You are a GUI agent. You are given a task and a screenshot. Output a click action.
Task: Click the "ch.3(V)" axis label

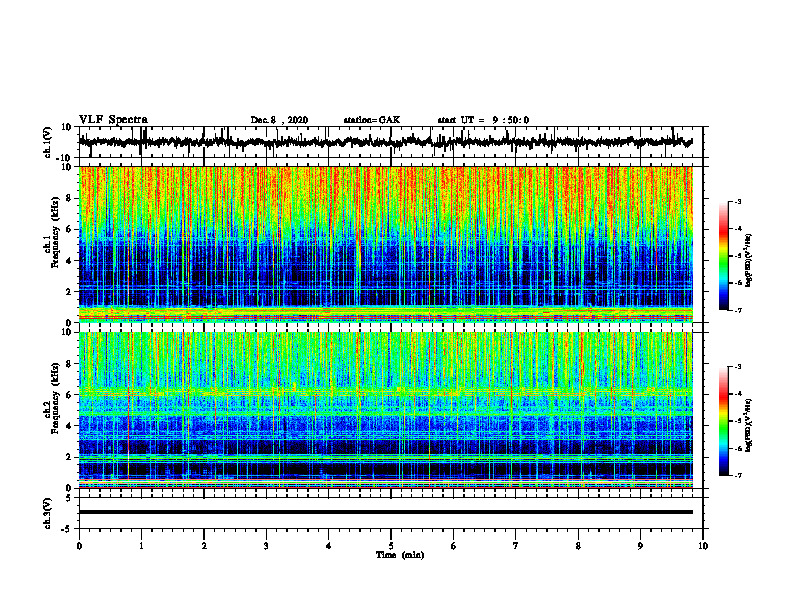point(47,513)
